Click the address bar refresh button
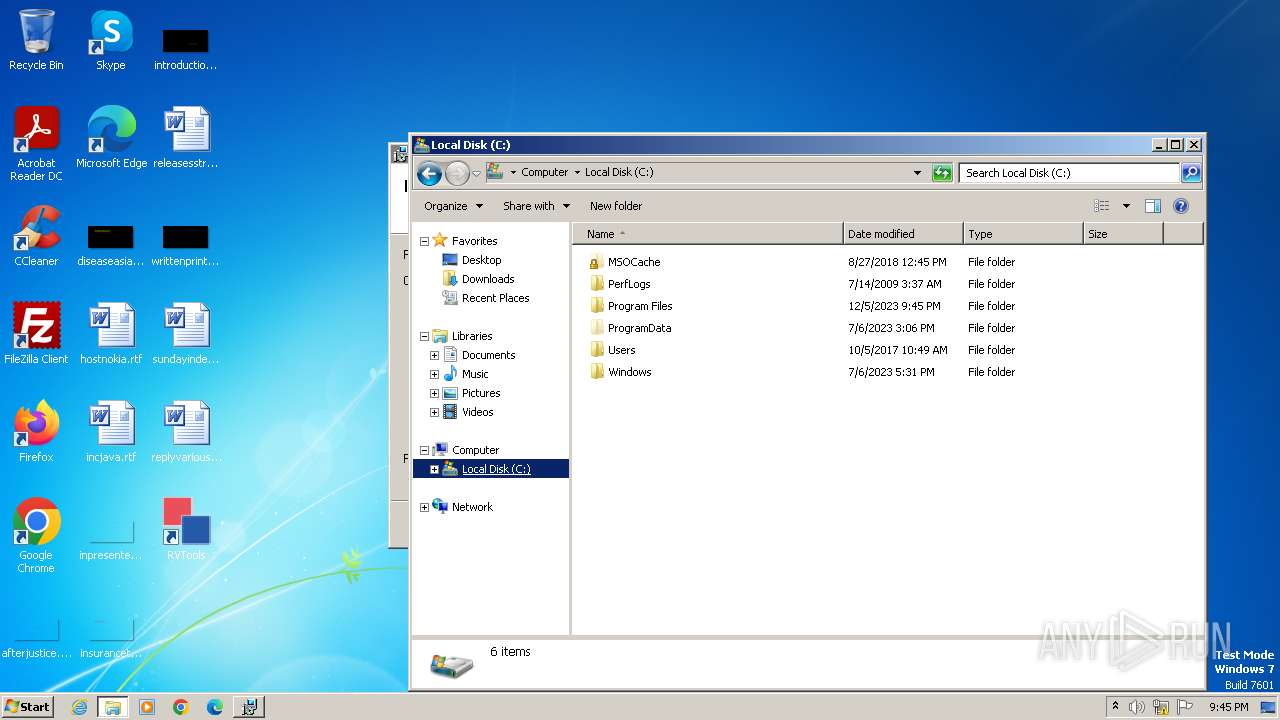1280x720 pixels. click(942, 173)
